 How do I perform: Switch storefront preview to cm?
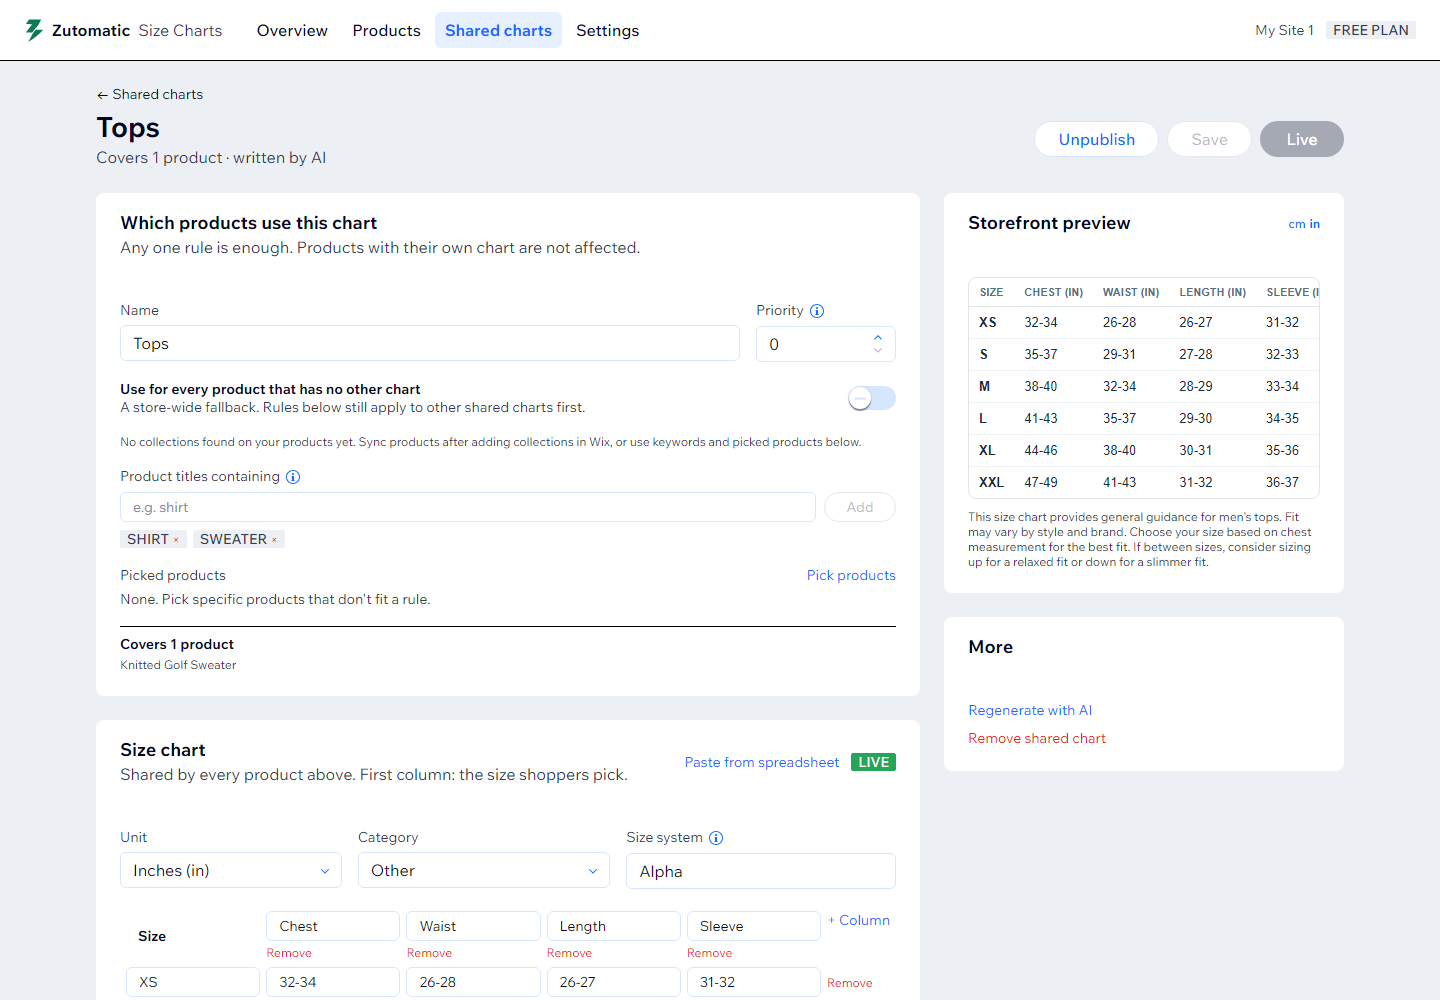click(1296, 224)
